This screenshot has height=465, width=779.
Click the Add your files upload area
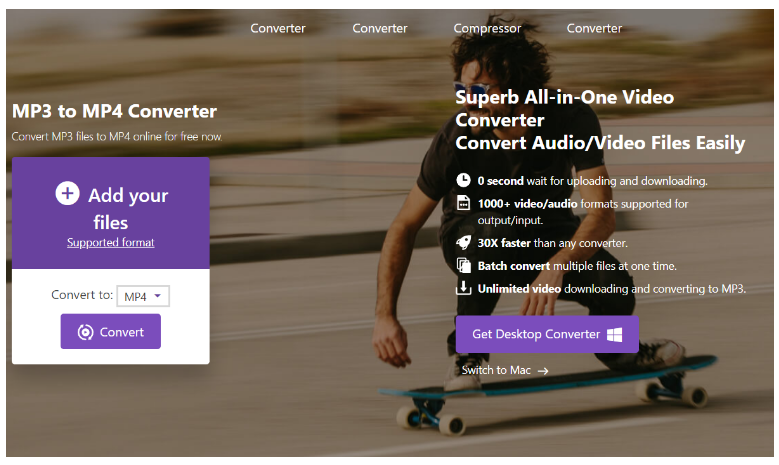111,213
